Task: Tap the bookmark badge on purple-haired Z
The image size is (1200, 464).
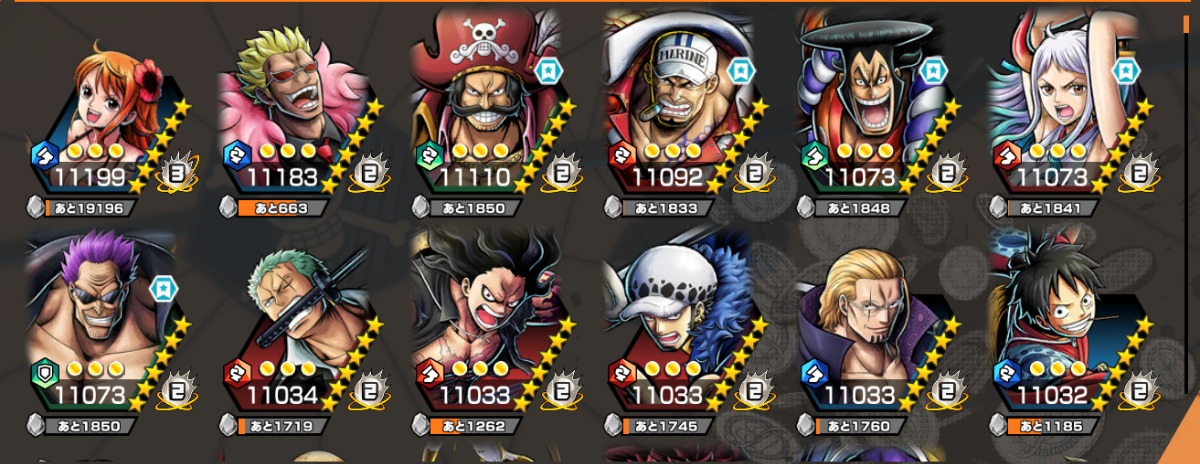Action: (162, 289)
